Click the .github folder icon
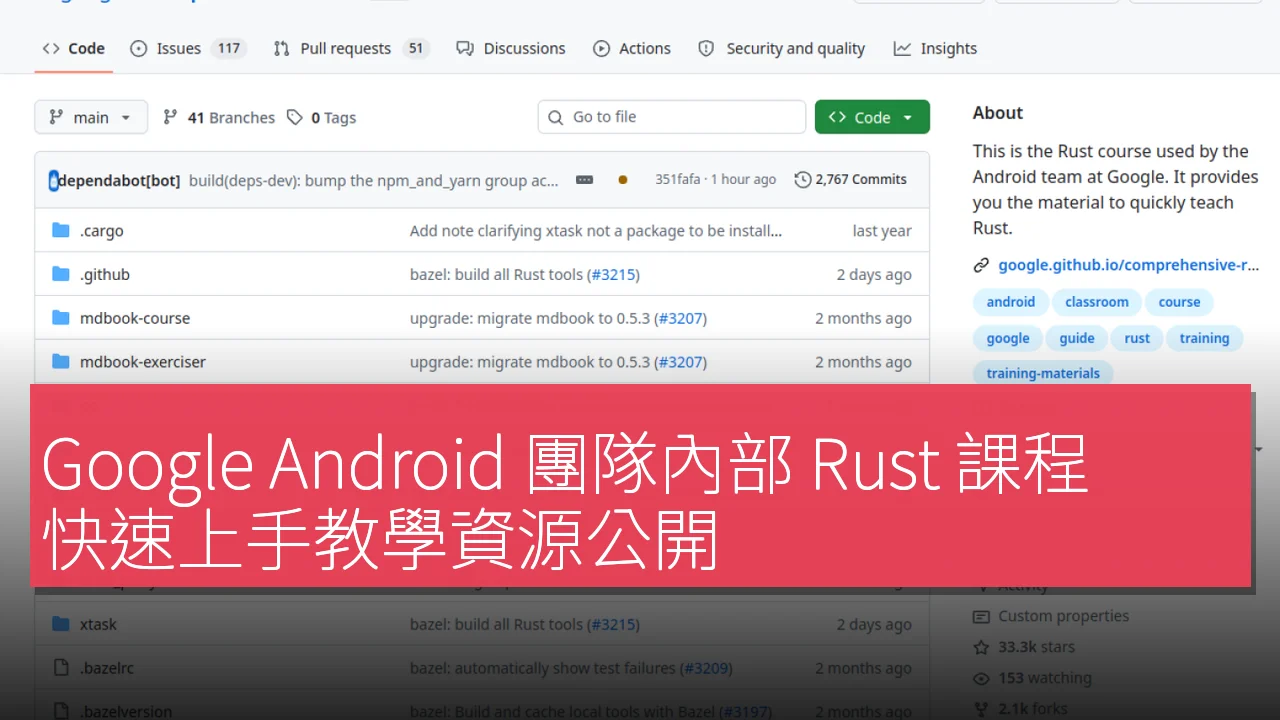 [60, 274]
